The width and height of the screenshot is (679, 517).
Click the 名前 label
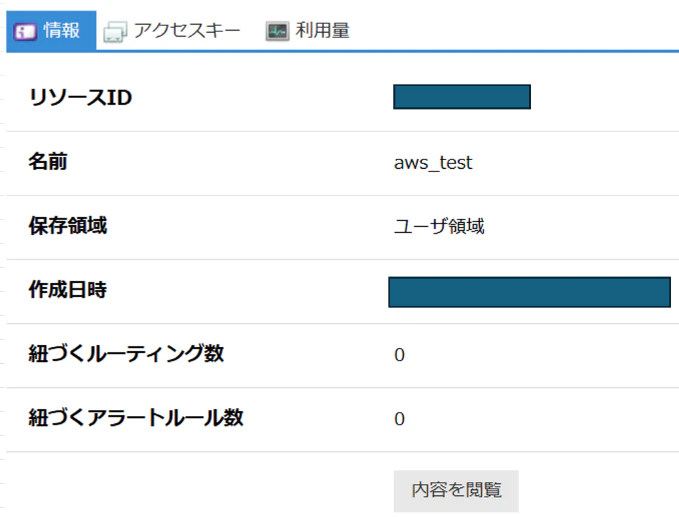(x=48, y=162)
